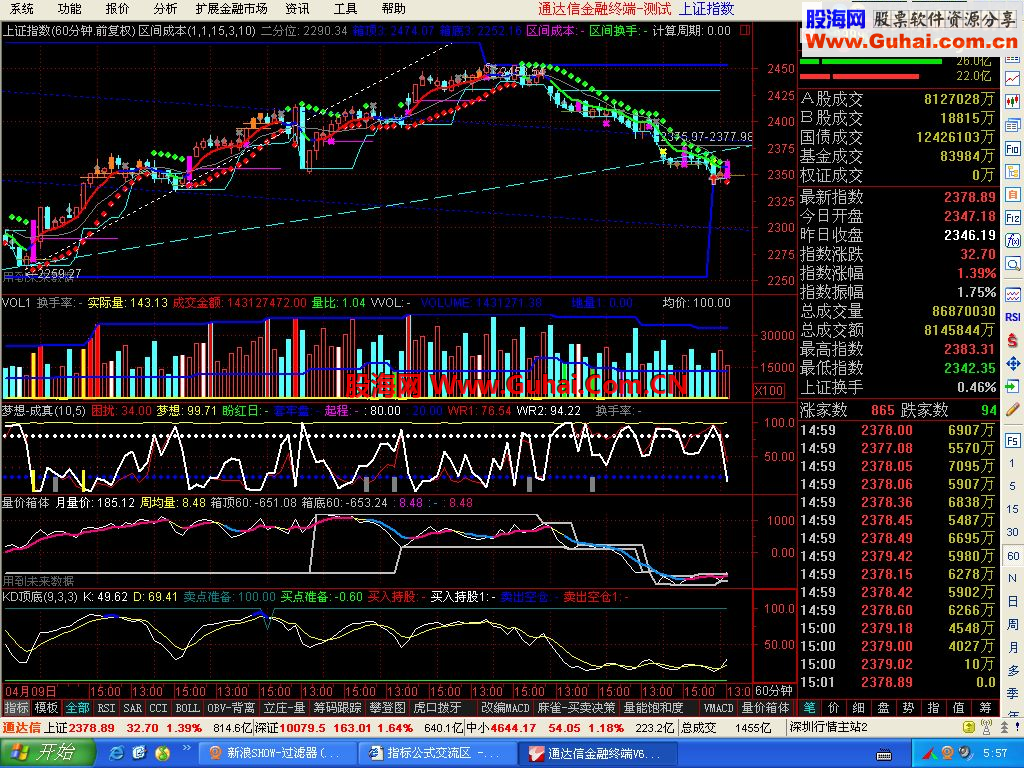
Task: Click the yellow status icon in status bar
Action: [969, 727]
